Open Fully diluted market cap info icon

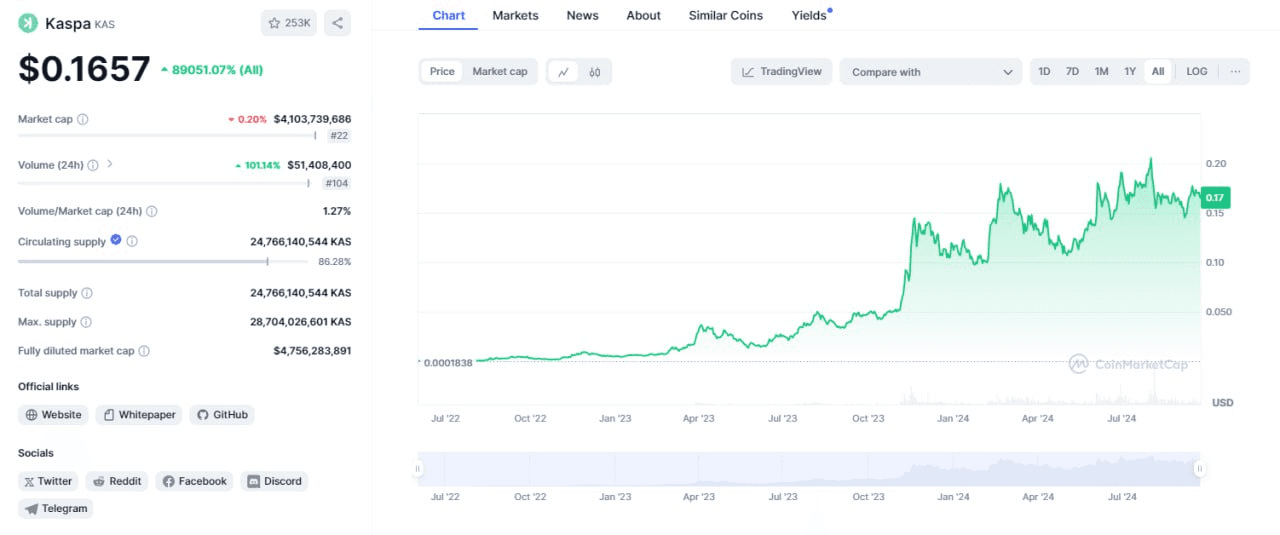[144, 351]
